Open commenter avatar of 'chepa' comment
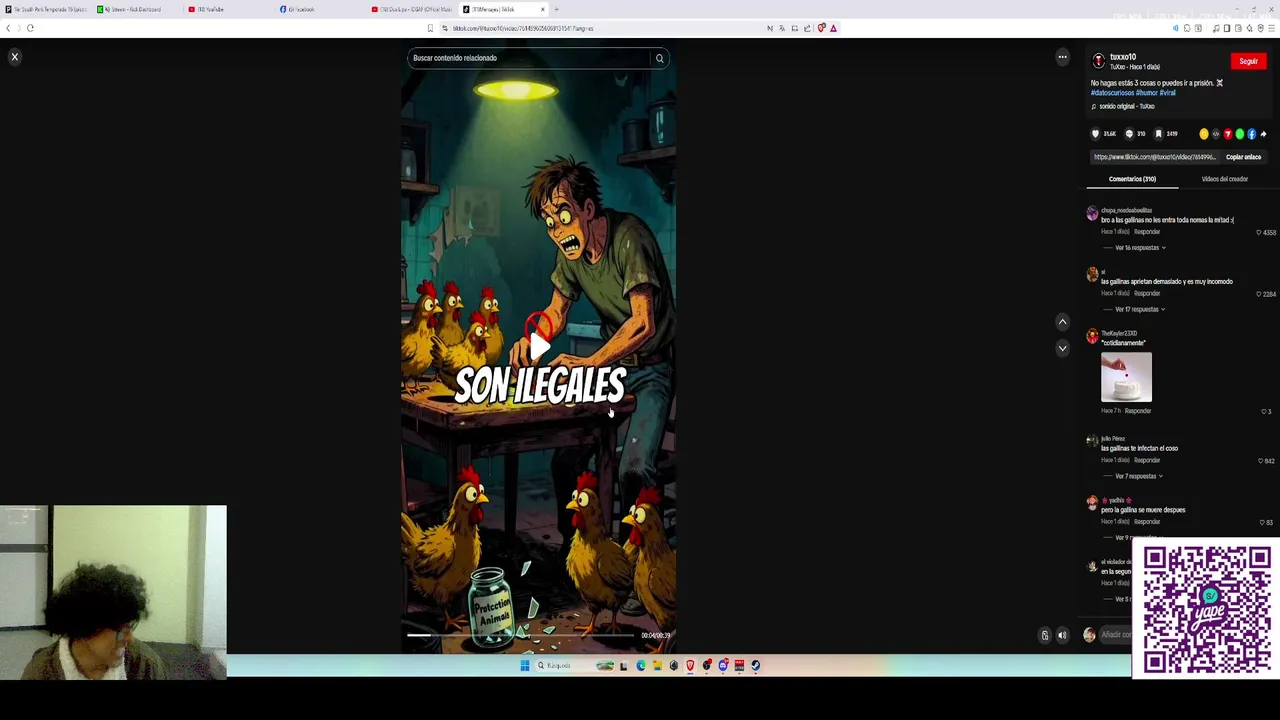This screenshot has width=1280, height=720. tap(1092, 214)
